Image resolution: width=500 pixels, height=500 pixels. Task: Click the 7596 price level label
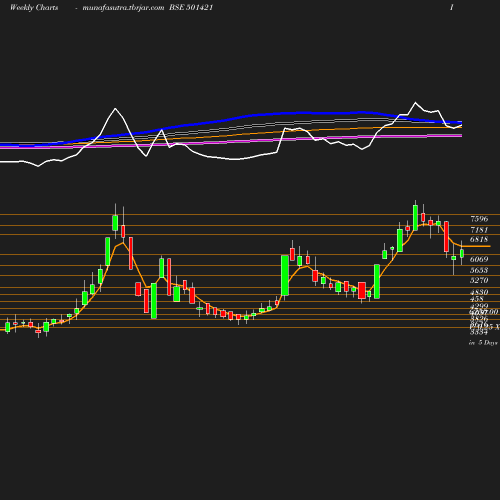[x=479, y=219]
